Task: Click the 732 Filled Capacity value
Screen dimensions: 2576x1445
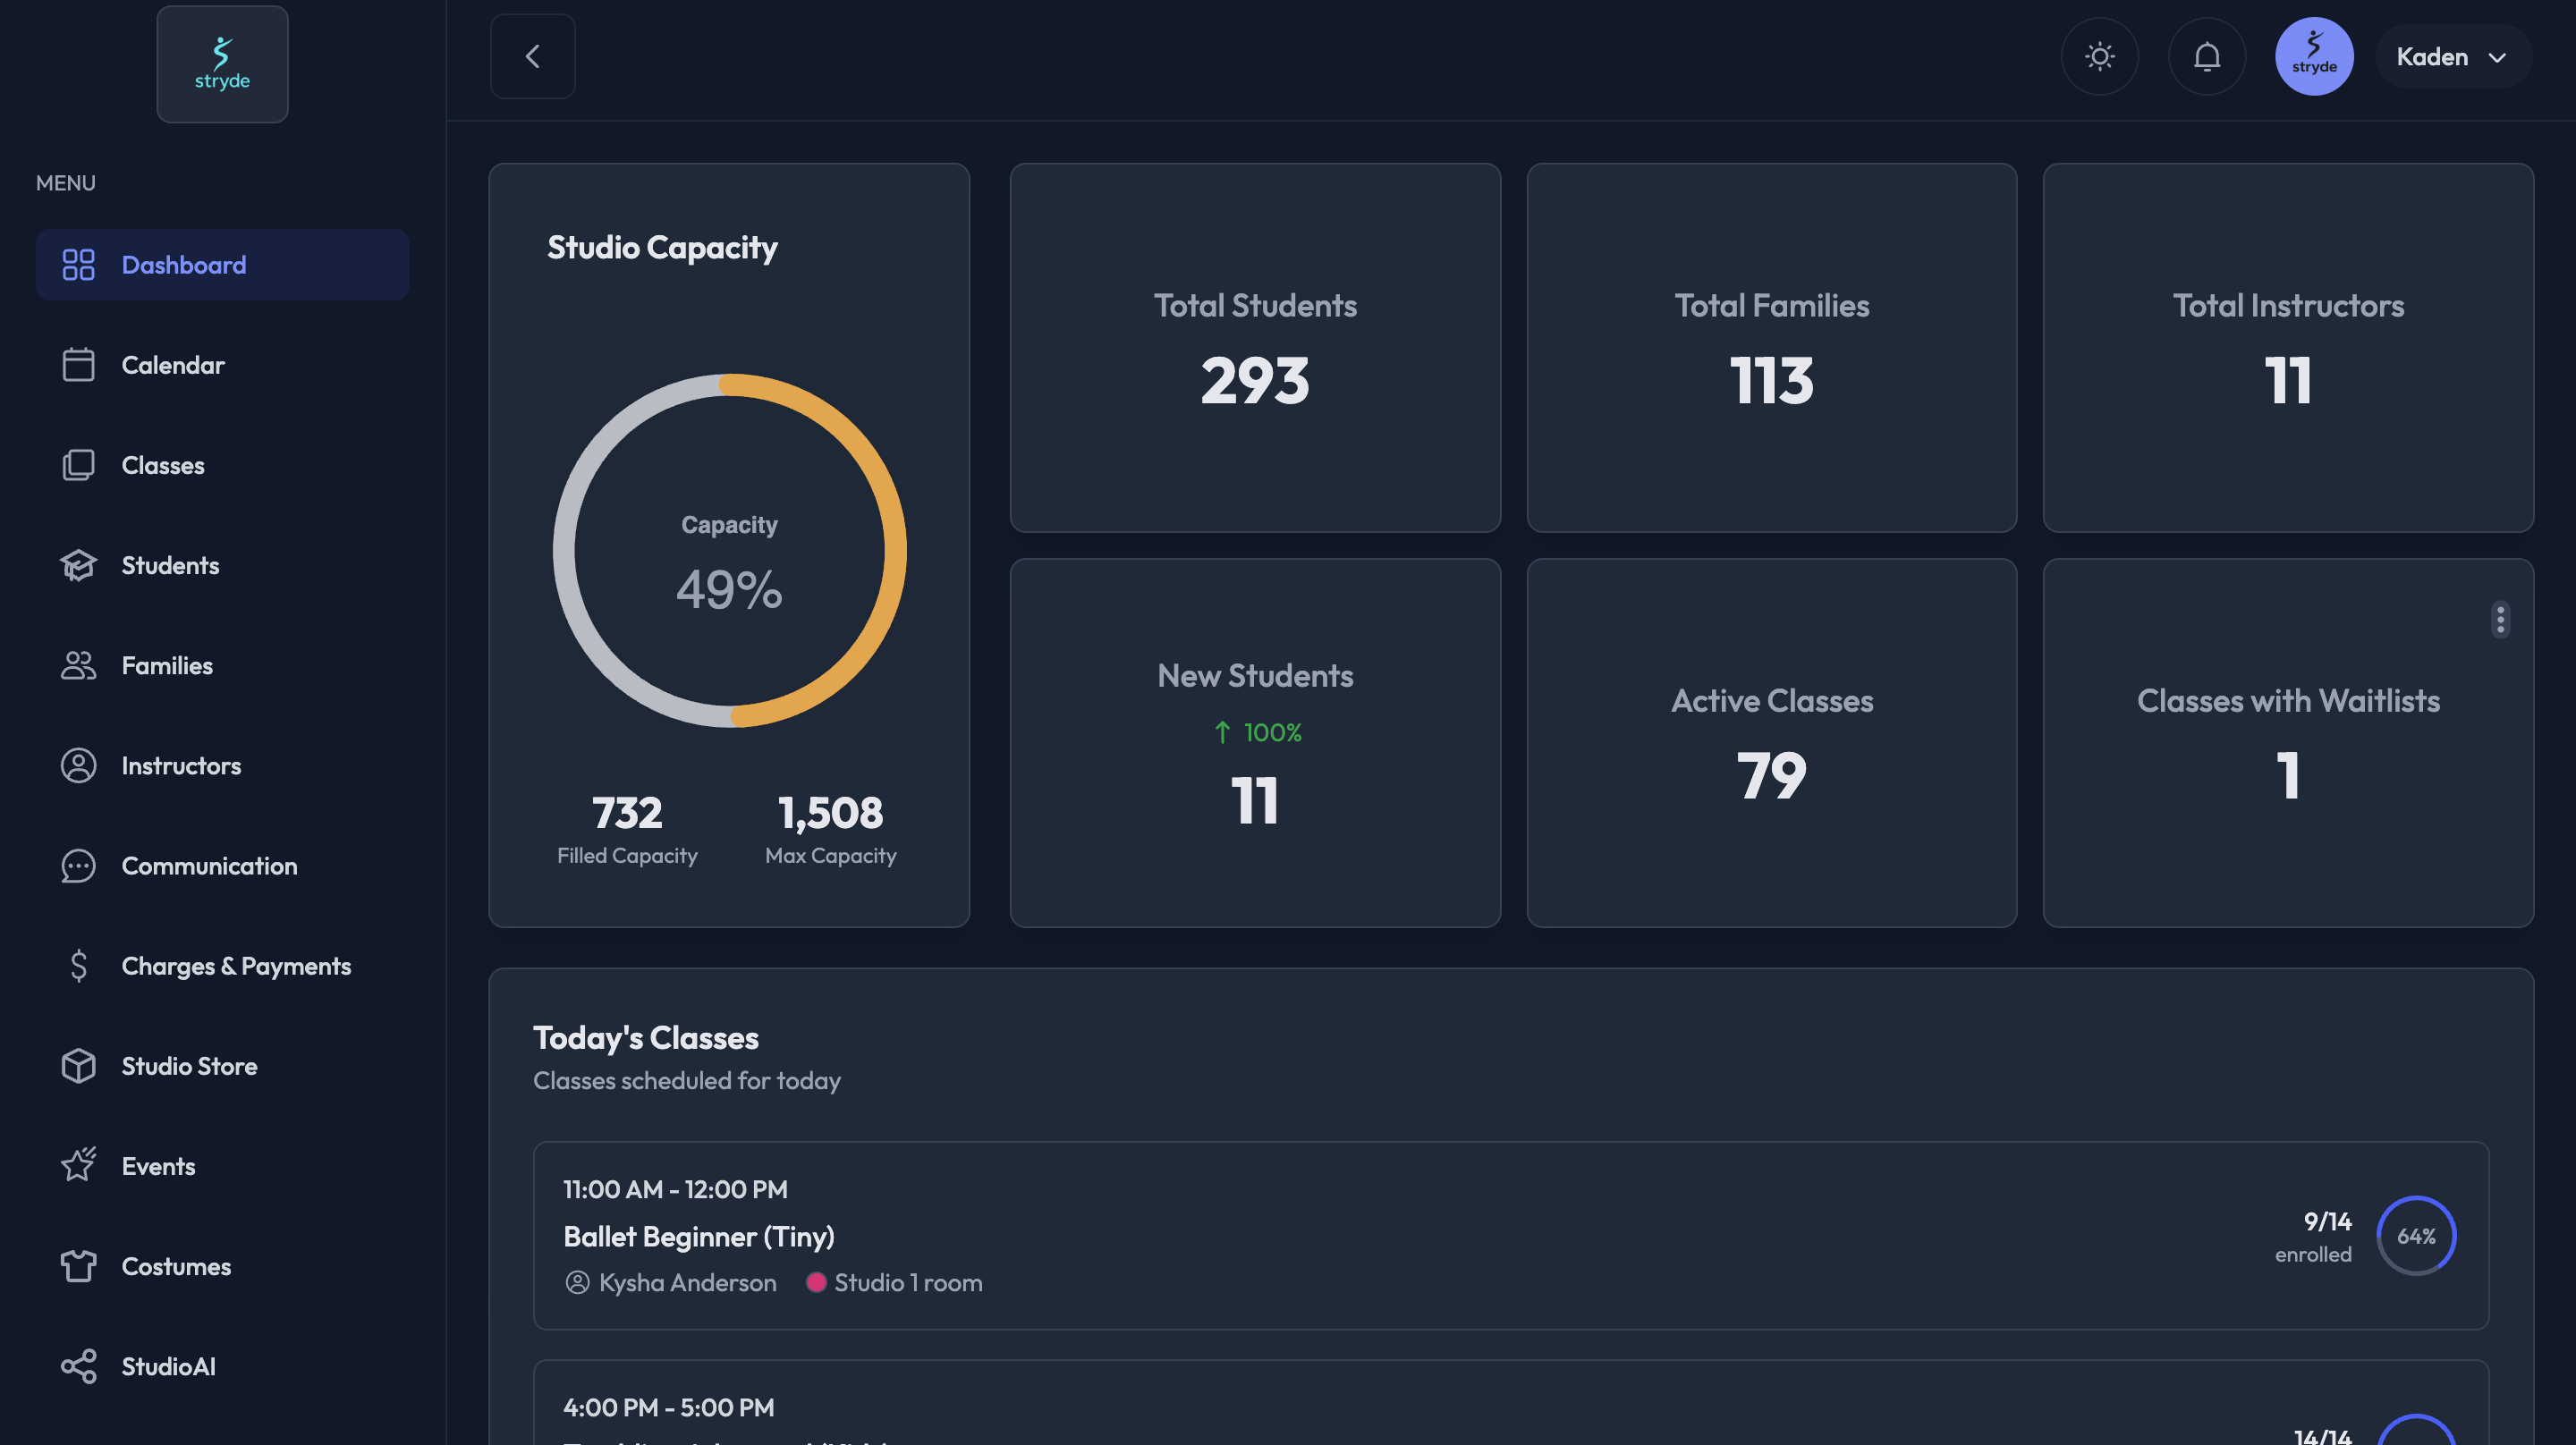Action: (627, 812)
